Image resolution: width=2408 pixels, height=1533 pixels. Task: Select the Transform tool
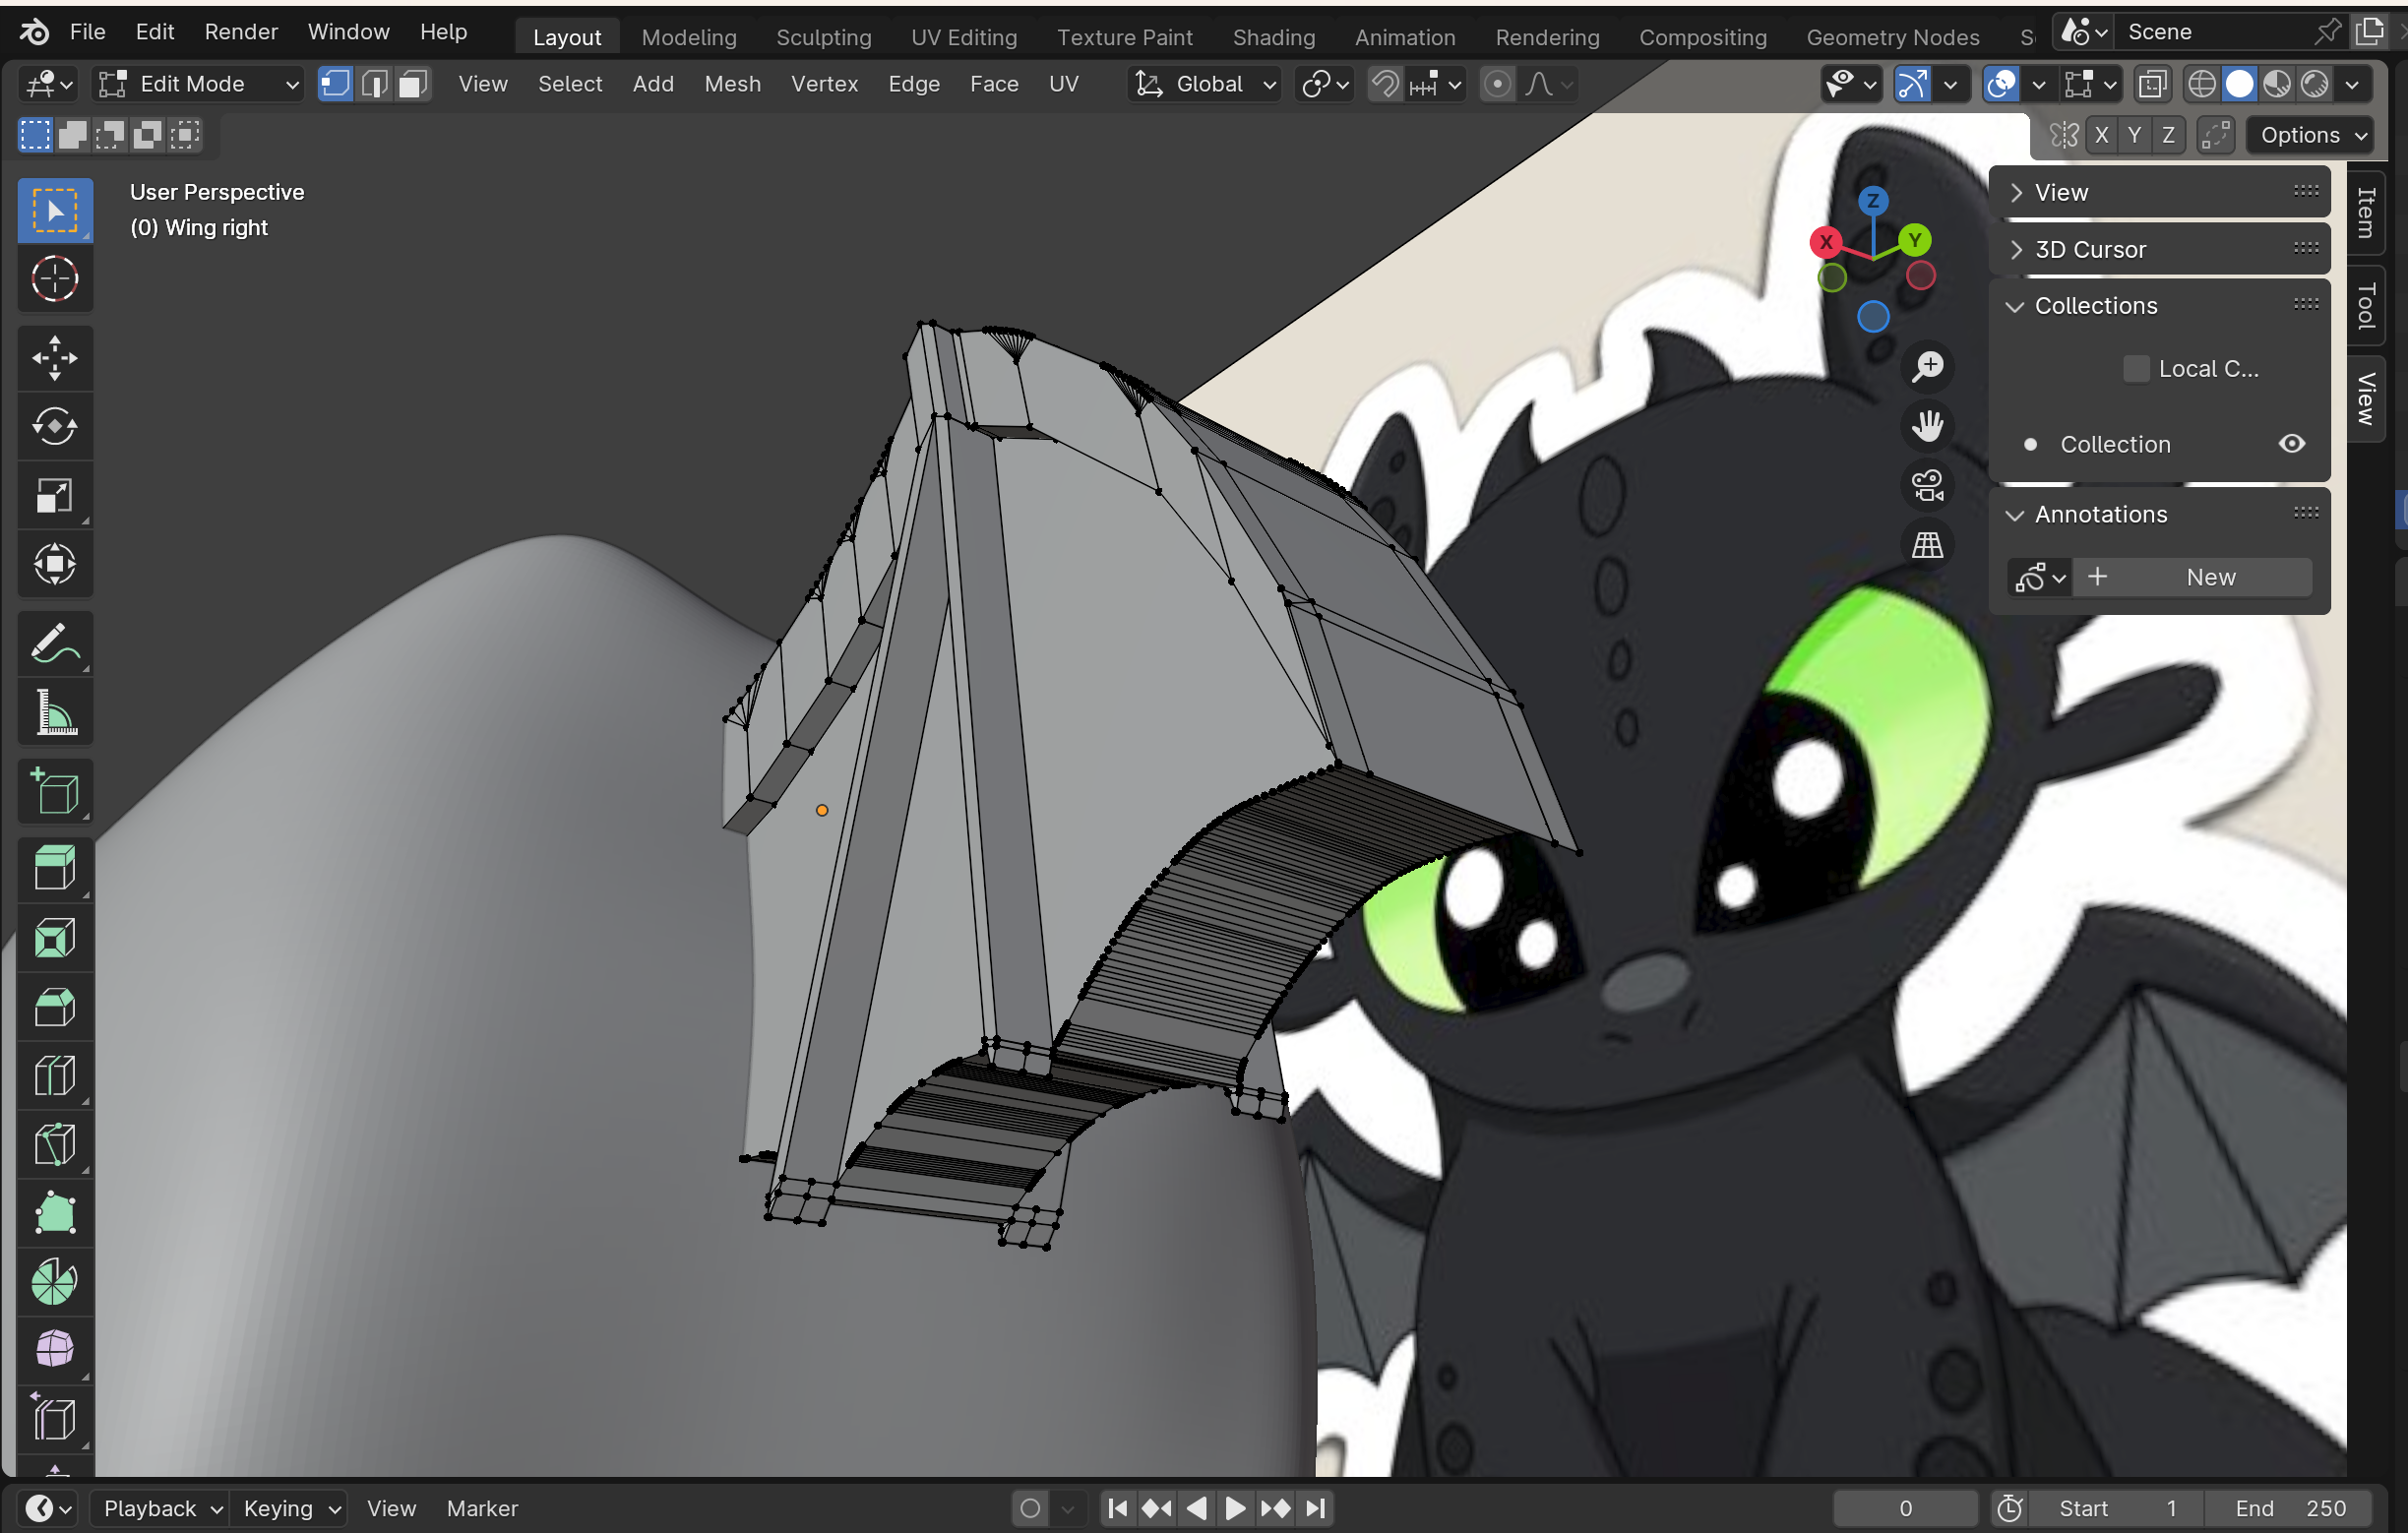[55, 564]
